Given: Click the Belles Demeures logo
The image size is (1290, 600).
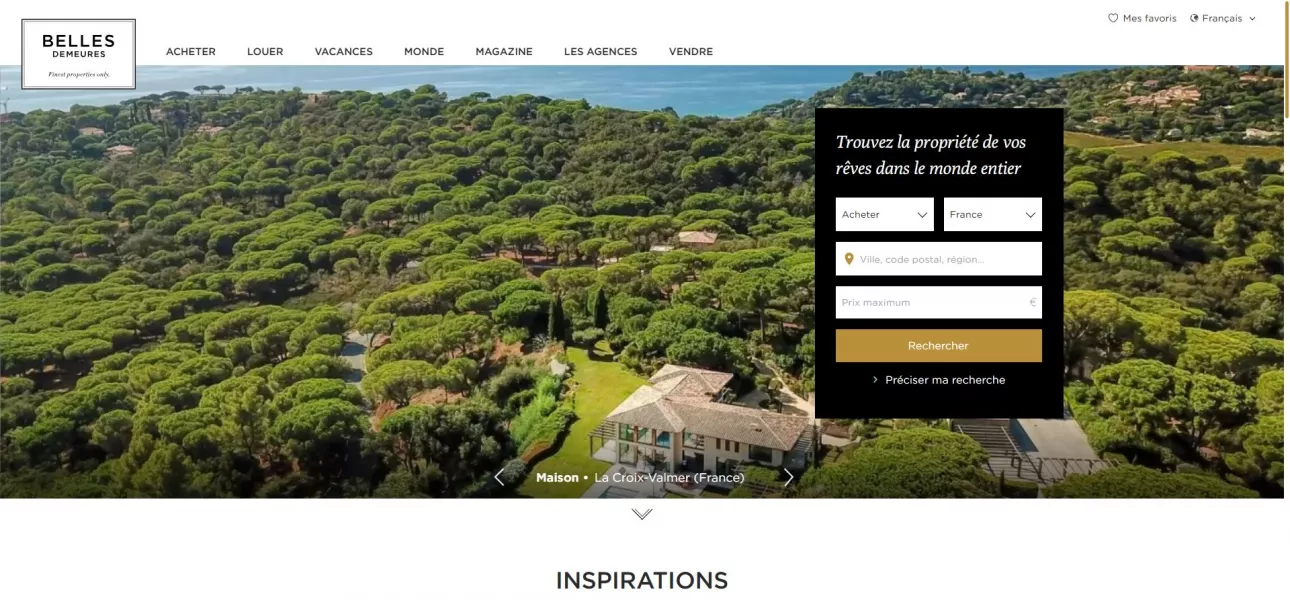Looking at the screenshot, I should [x=78, y=54].
